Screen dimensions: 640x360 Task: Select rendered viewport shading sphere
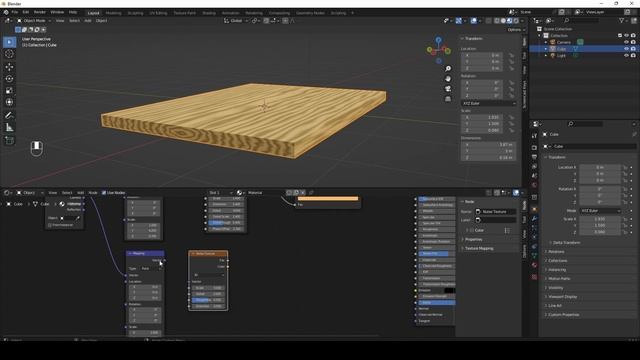click(x=516, y=20)
